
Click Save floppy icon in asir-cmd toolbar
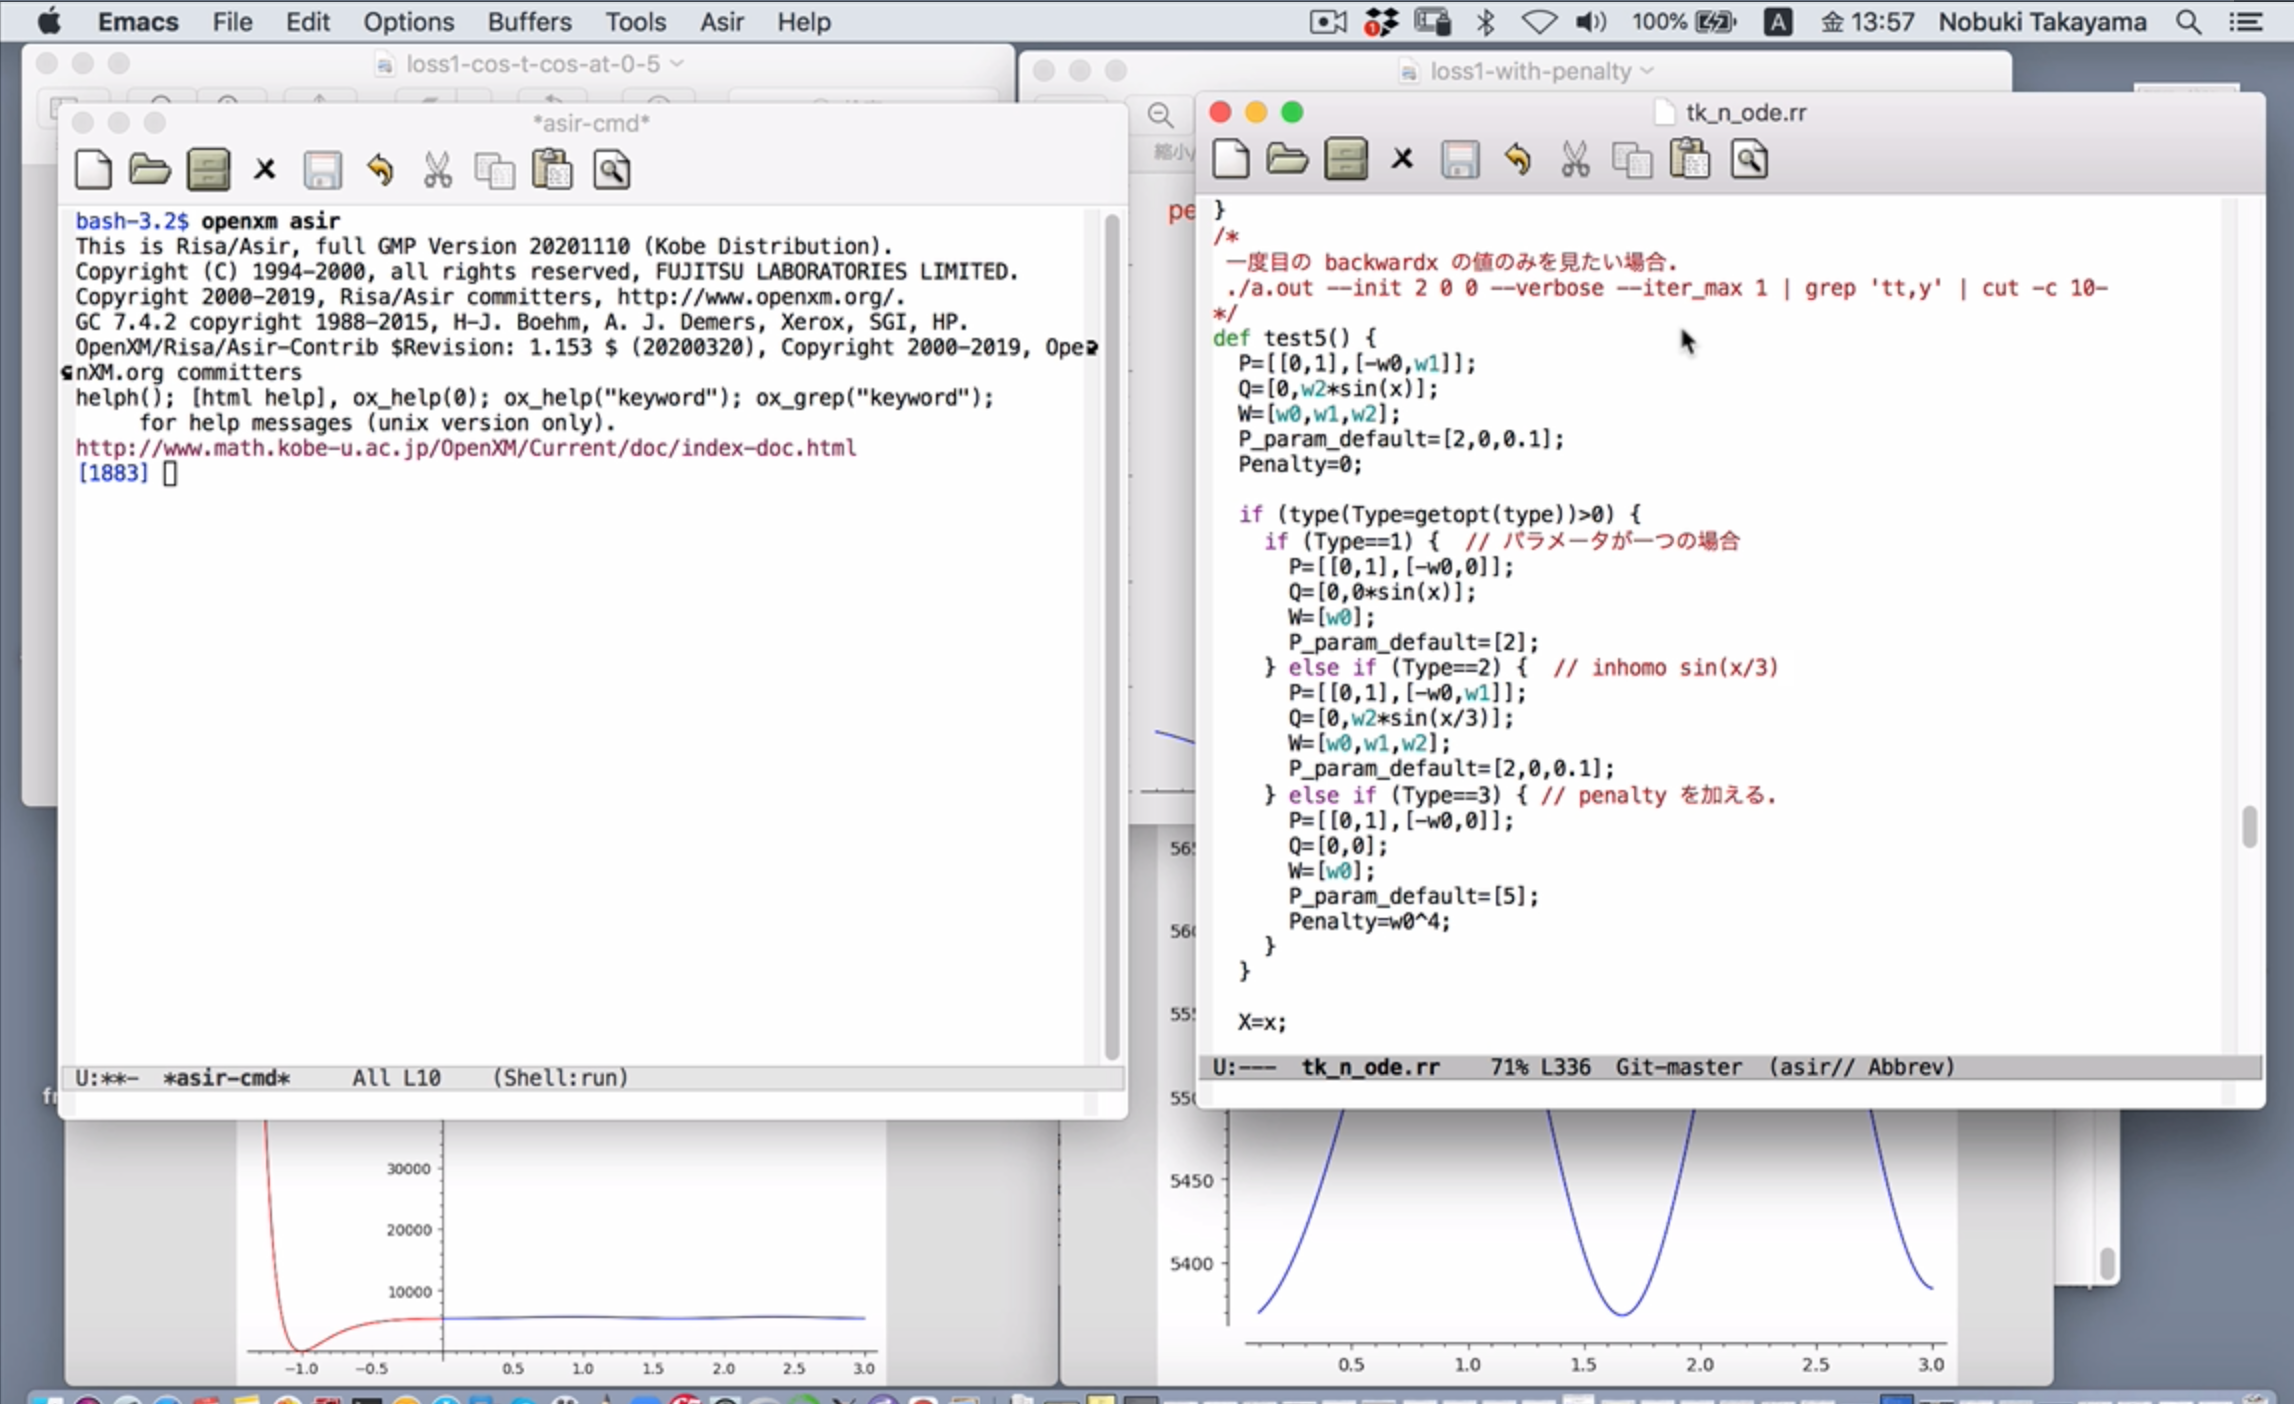[322, 170]
